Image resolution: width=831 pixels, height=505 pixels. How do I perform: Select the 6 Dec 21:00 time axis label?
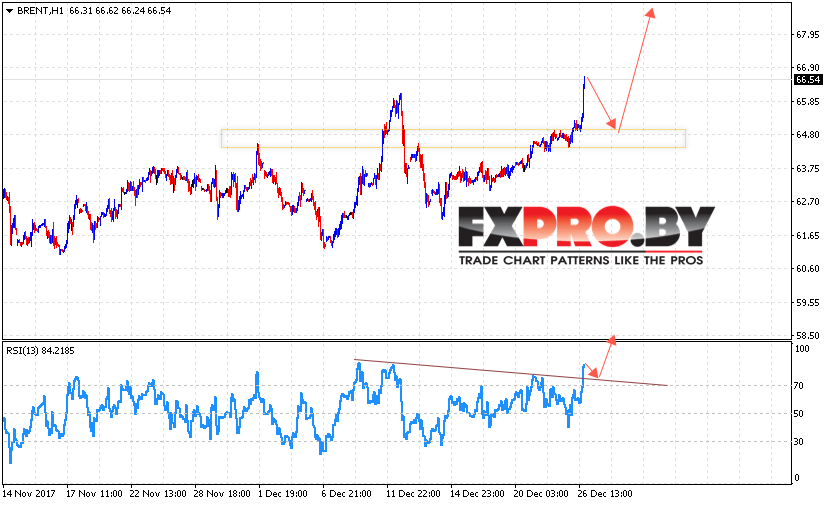(x=347, y=493)
